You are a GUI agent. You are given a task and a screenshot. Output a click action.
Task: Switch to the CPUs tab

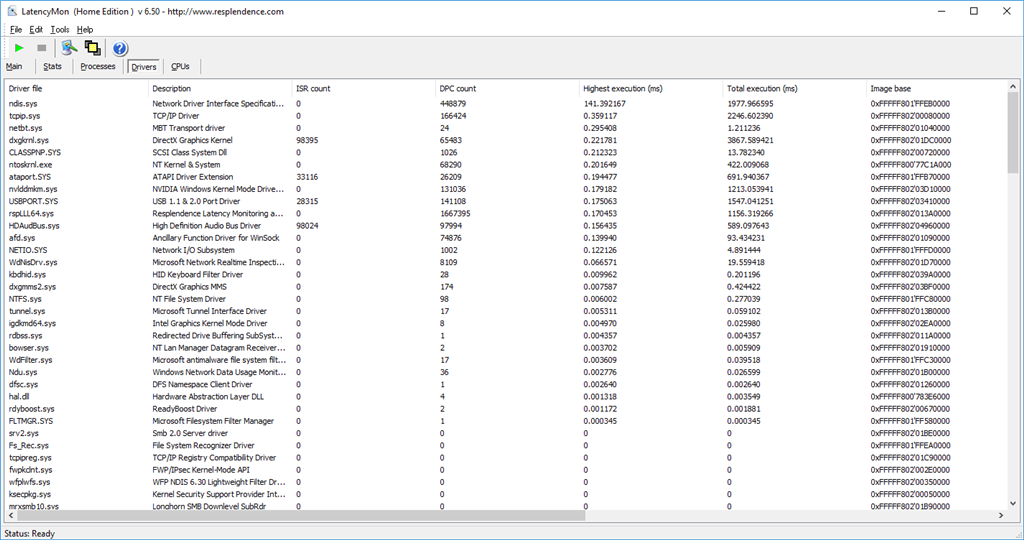pos(180,67)
